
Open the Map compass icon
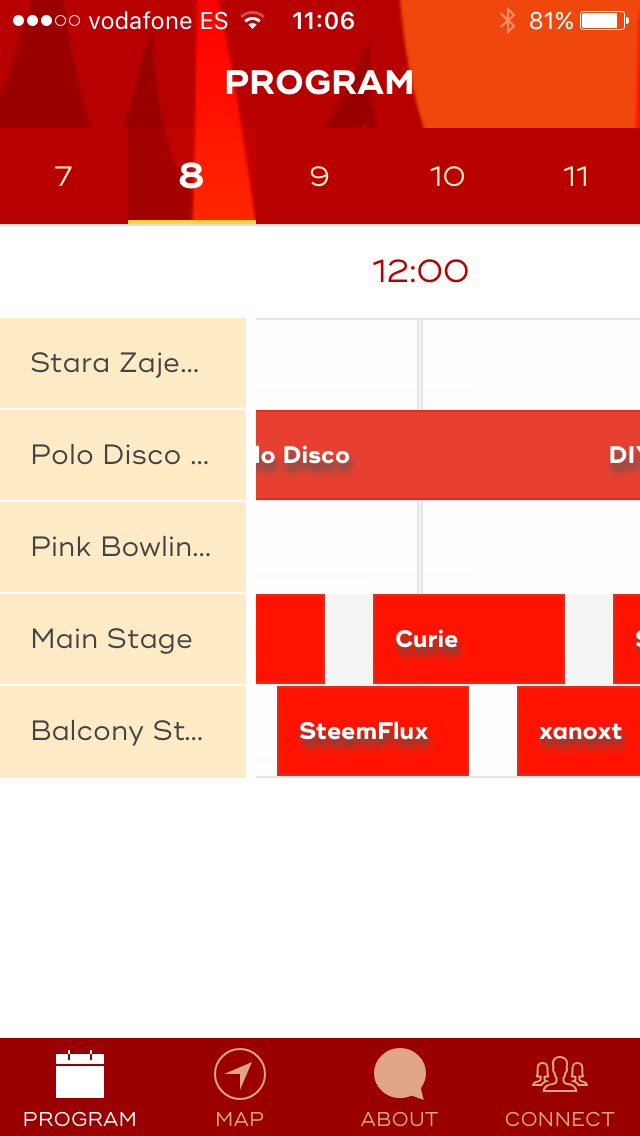(240, 1075)
